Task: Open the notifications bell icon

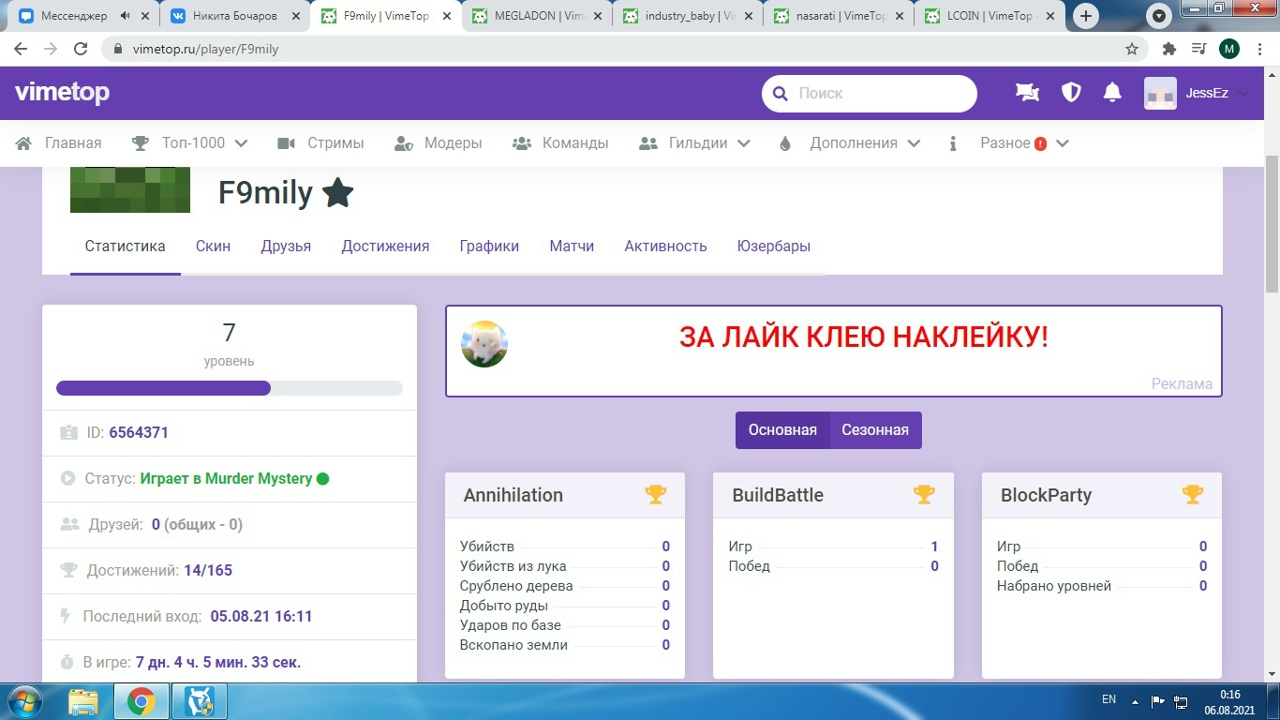Action: click(1112, 93)
